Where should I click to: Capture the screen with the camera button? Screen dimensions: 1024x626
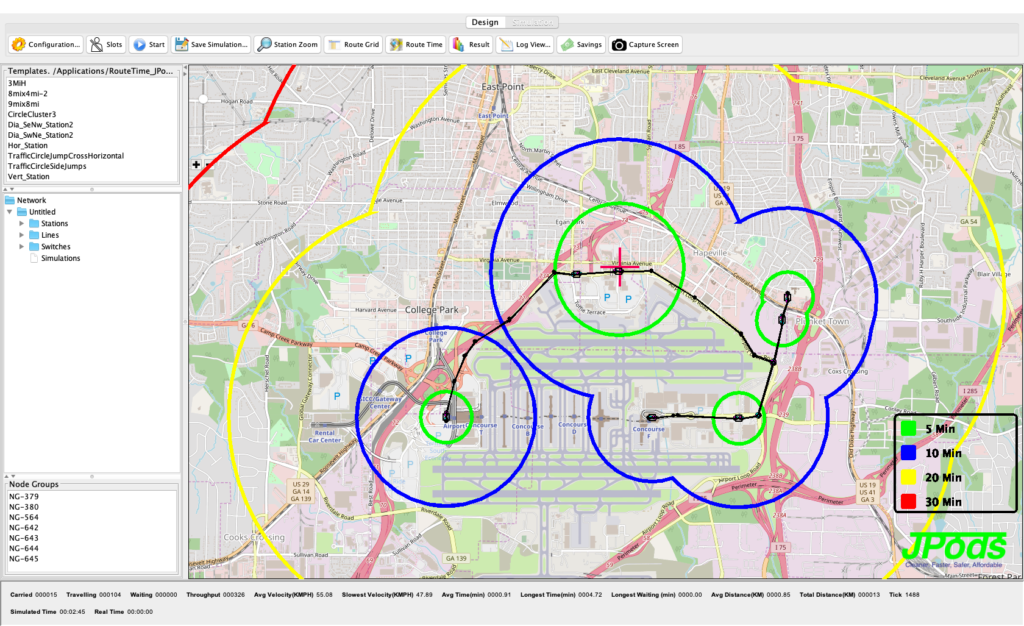pyautogui.click(x=646, y=44)
